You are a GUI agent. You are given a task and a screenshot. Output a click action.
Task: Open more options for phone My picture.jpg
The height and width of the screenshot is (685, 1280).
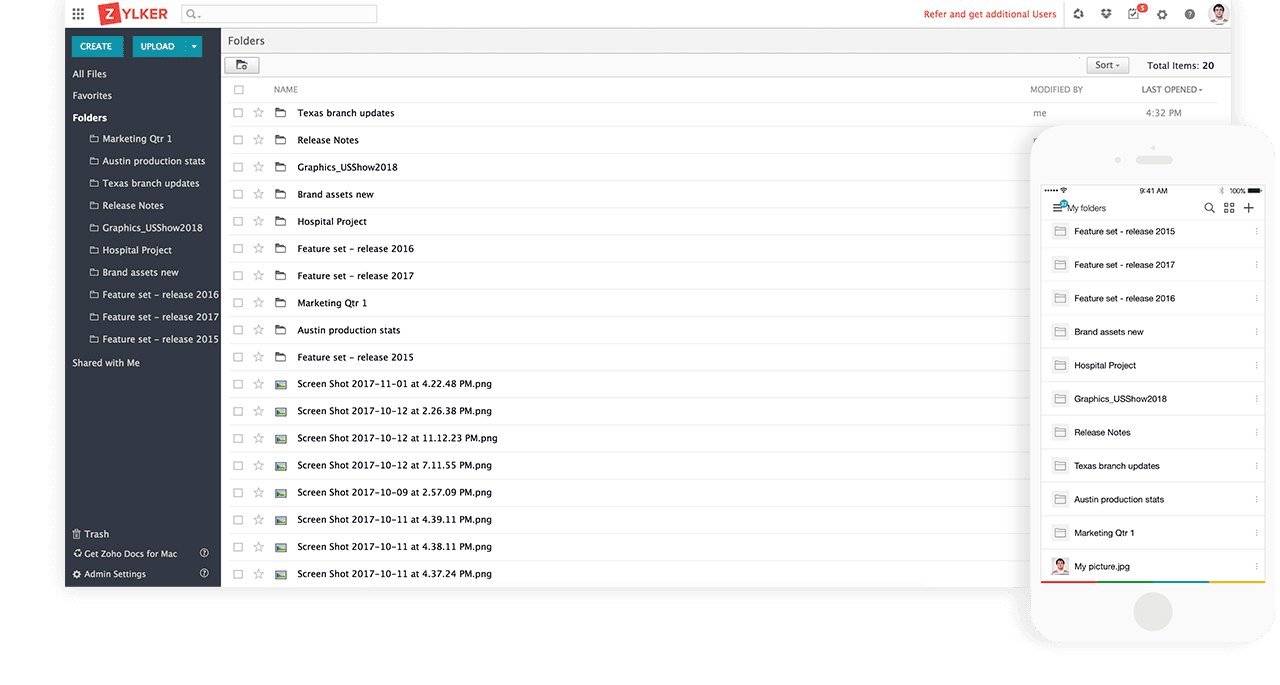pyautogui.click(x=1257, y=566)
